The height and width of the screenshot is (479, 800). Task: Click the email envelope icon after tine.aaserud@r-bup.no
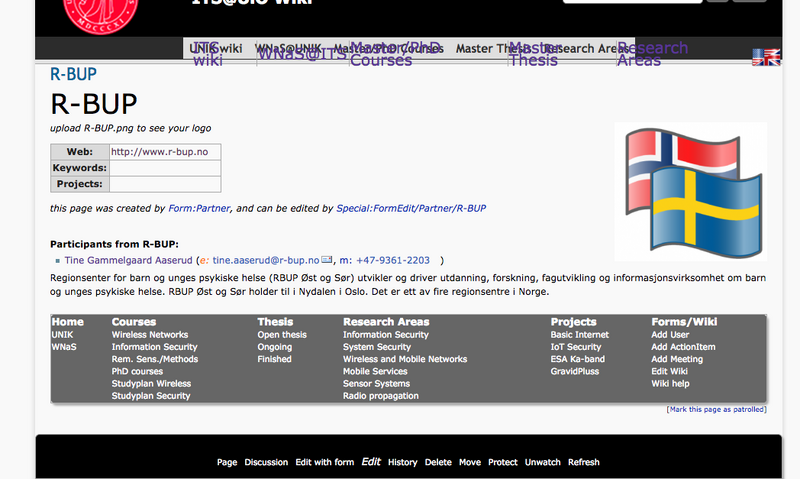click(327, 260)
